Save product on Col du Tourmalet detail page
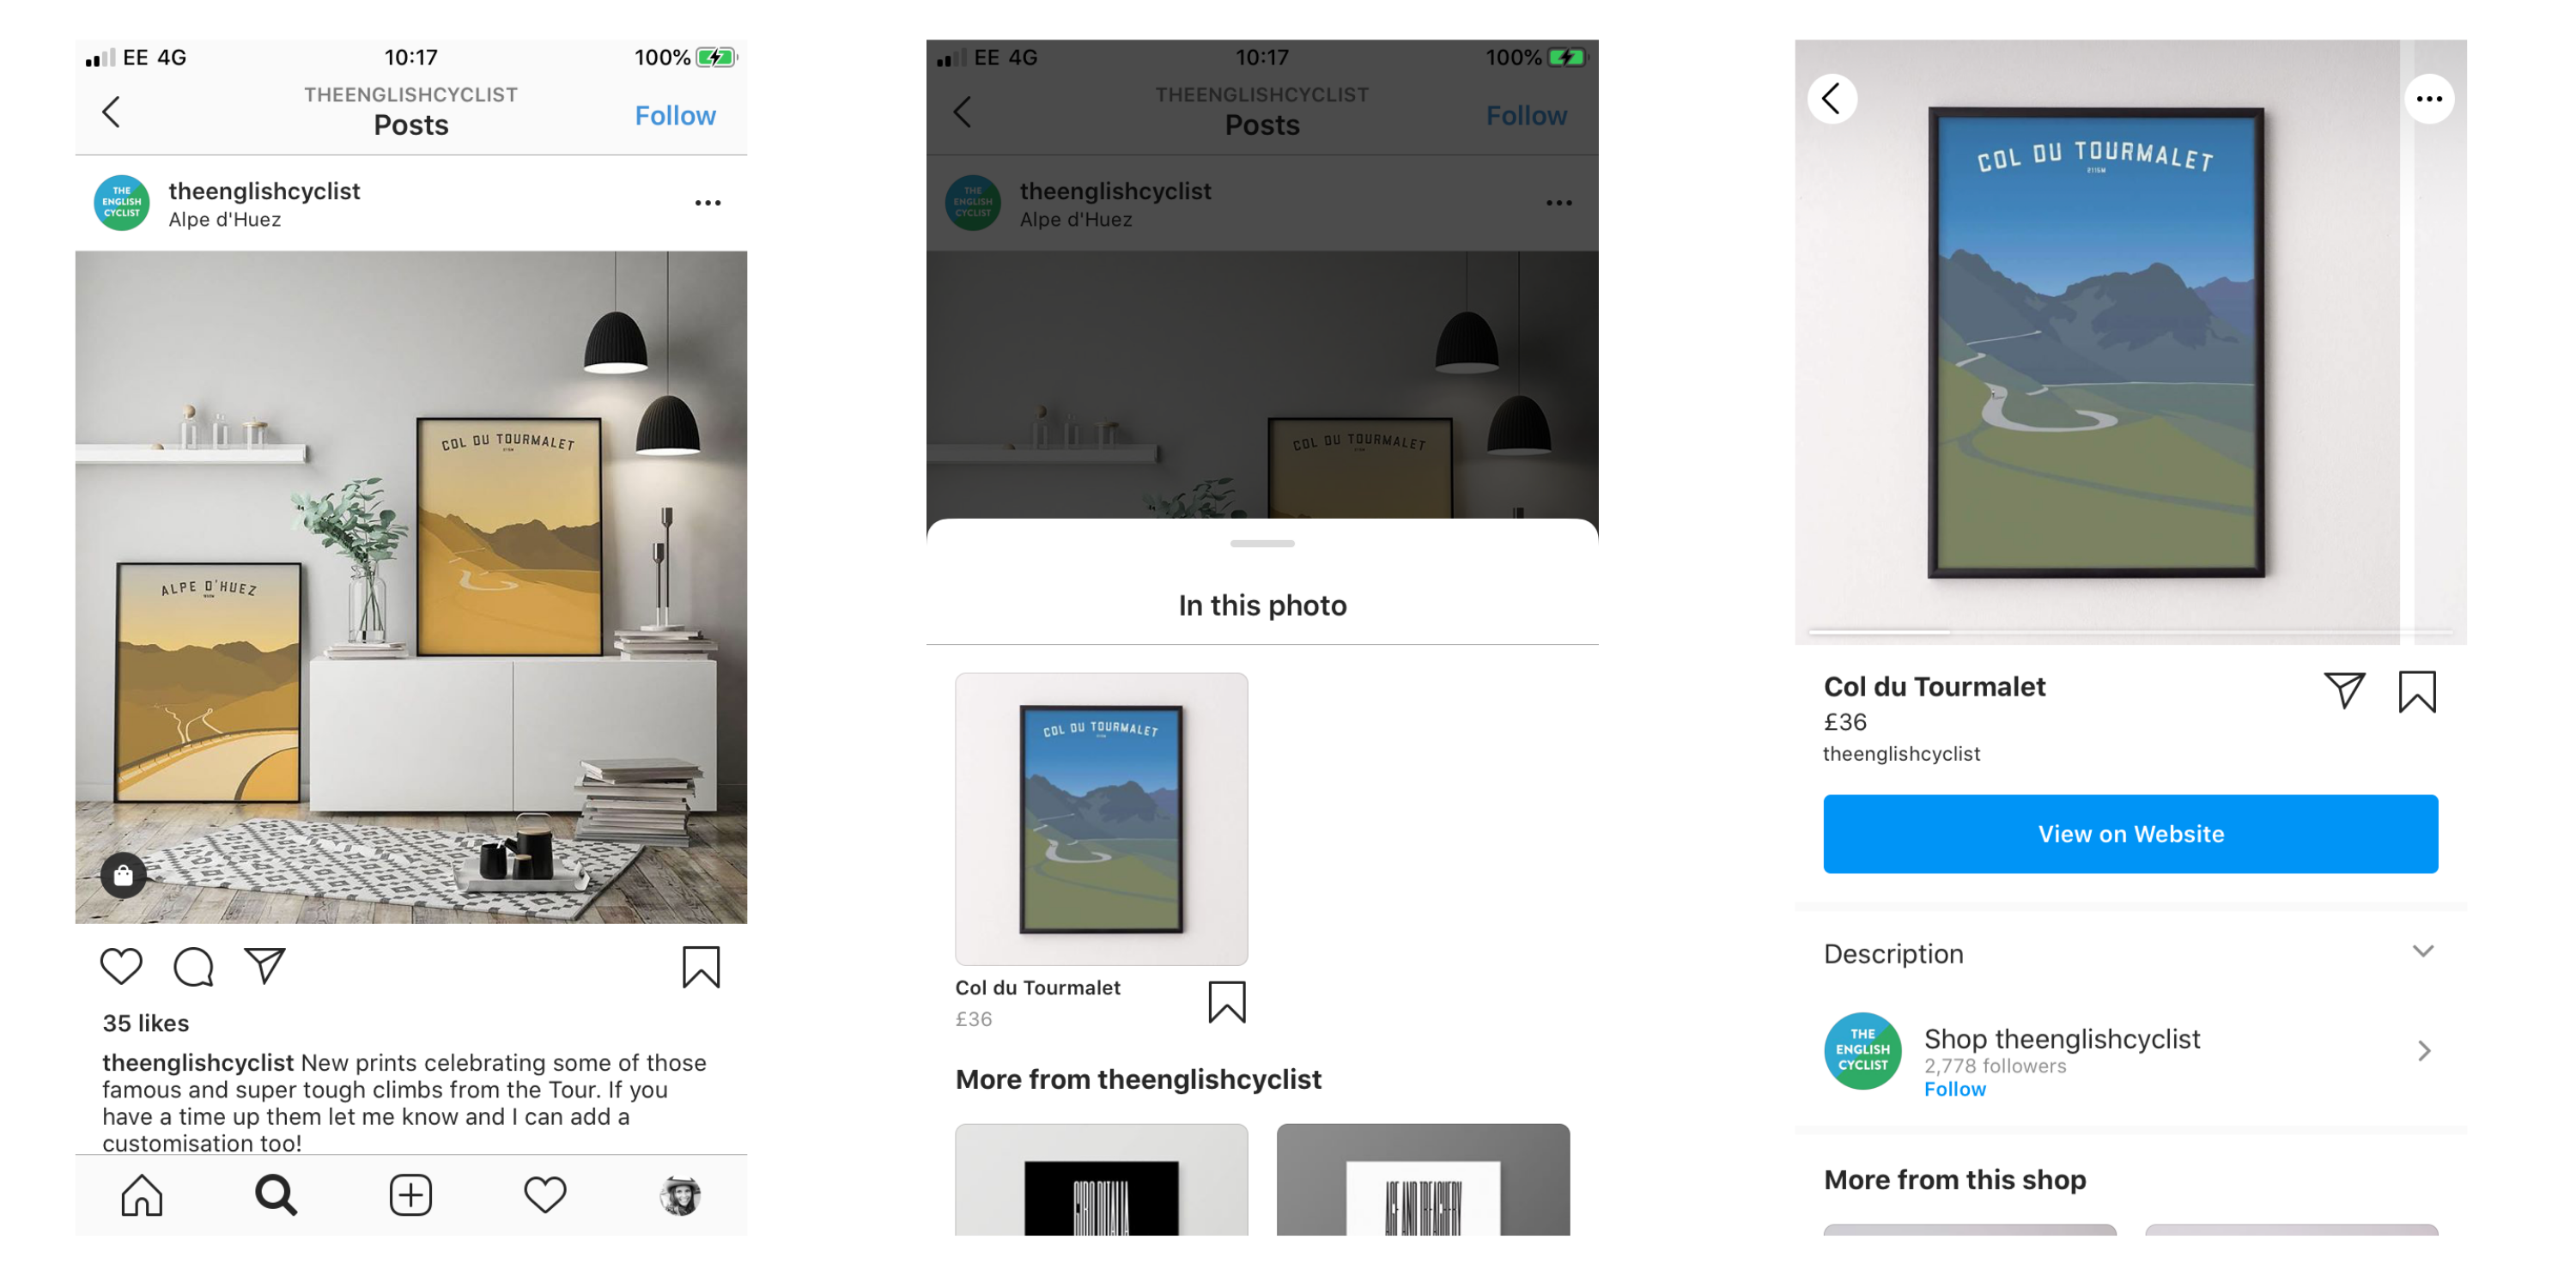The image size is (2576, 1288). tap(2417, 691)
